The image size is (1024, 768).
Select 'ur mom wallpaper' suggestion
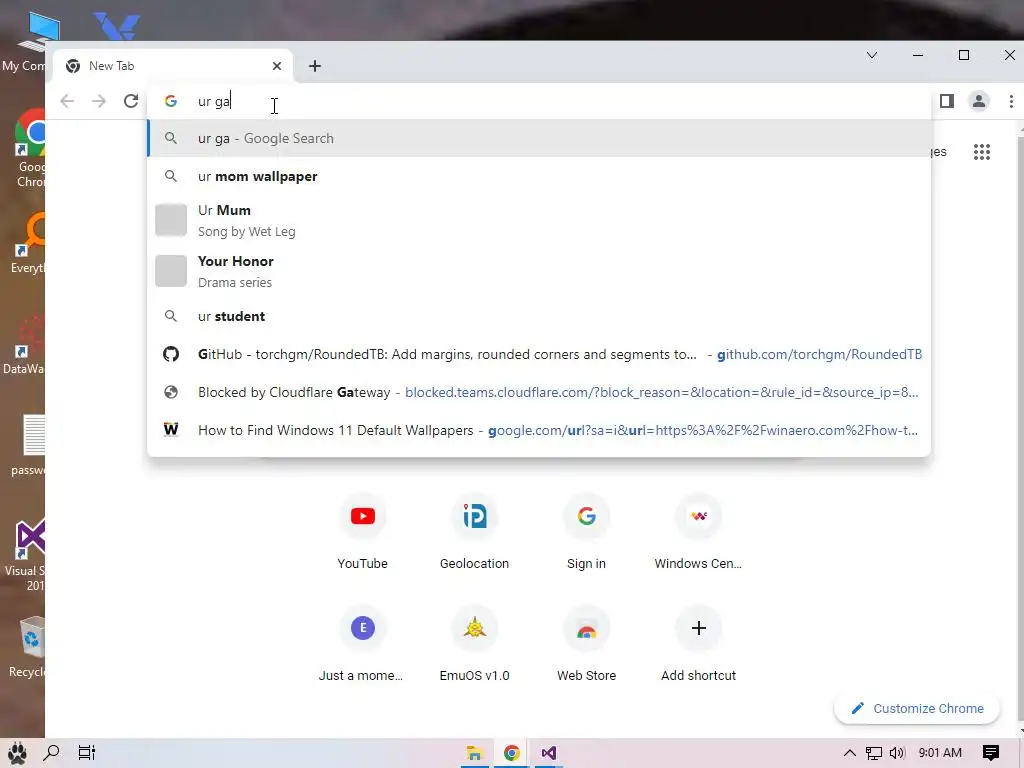539,176
